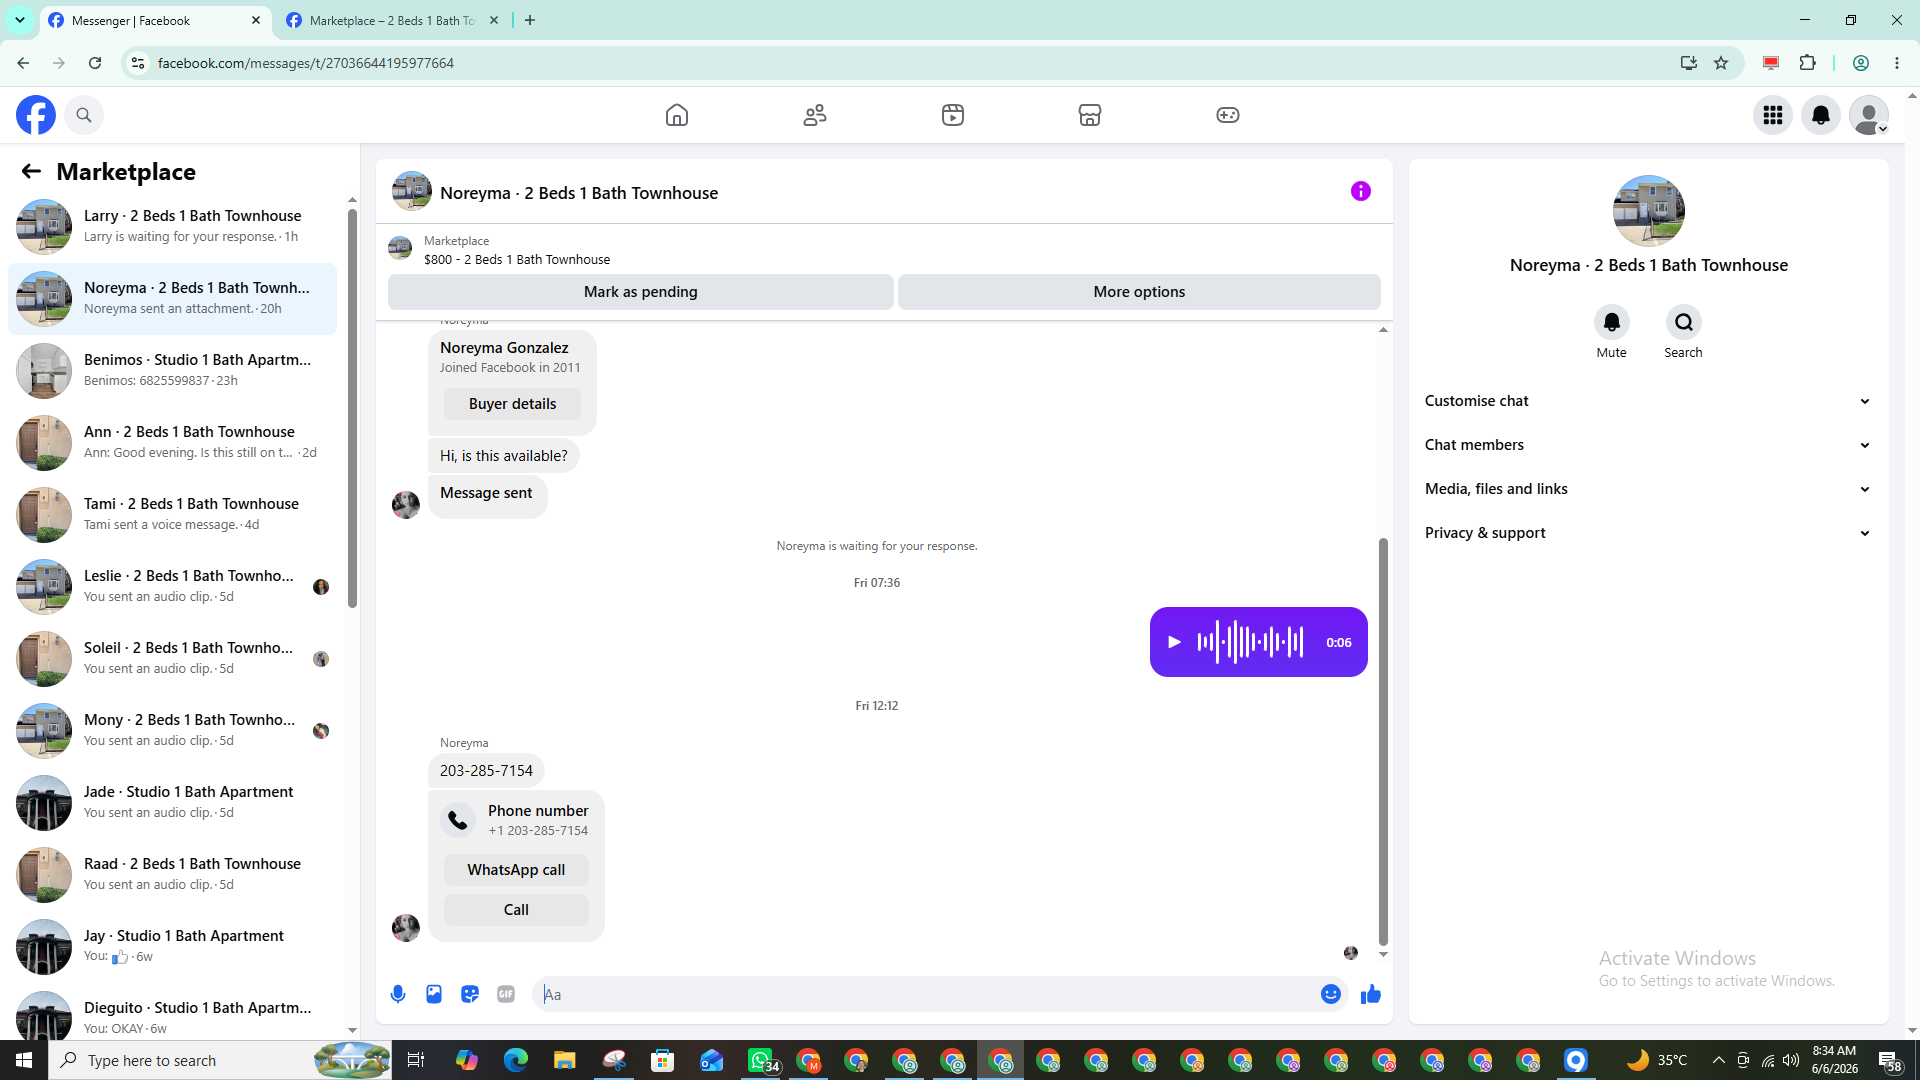Open the Facebook notifications bell

pyautogui.click(x=1821, y=115)
